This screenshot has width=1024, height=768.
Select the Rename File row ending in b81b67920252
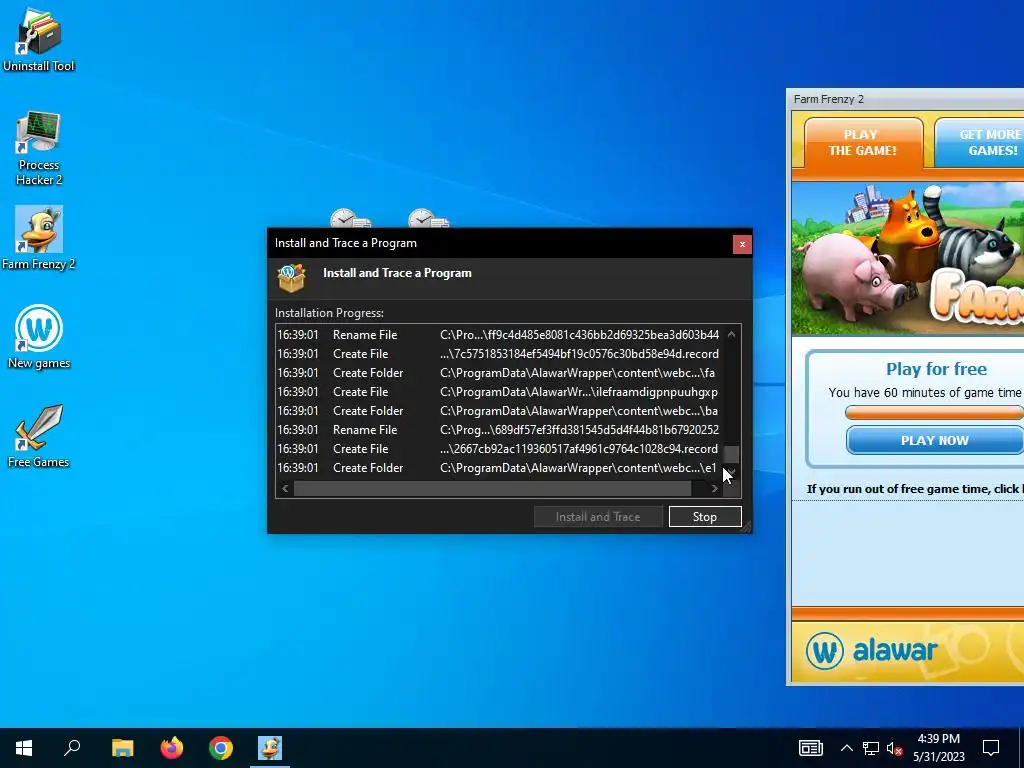click(499, 430)
